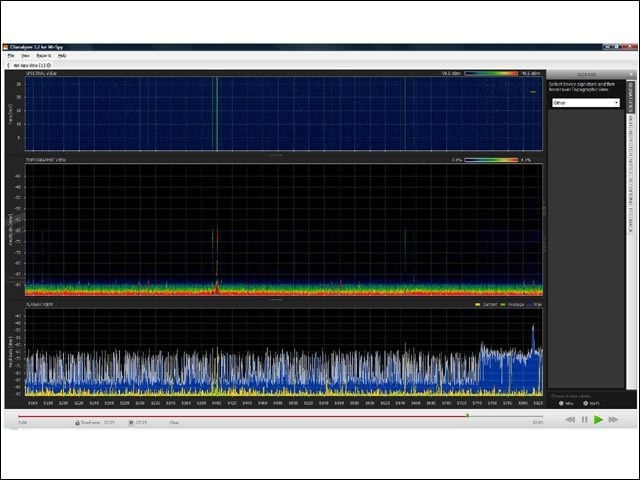
Task: Open the File menu
Action: 11,56
